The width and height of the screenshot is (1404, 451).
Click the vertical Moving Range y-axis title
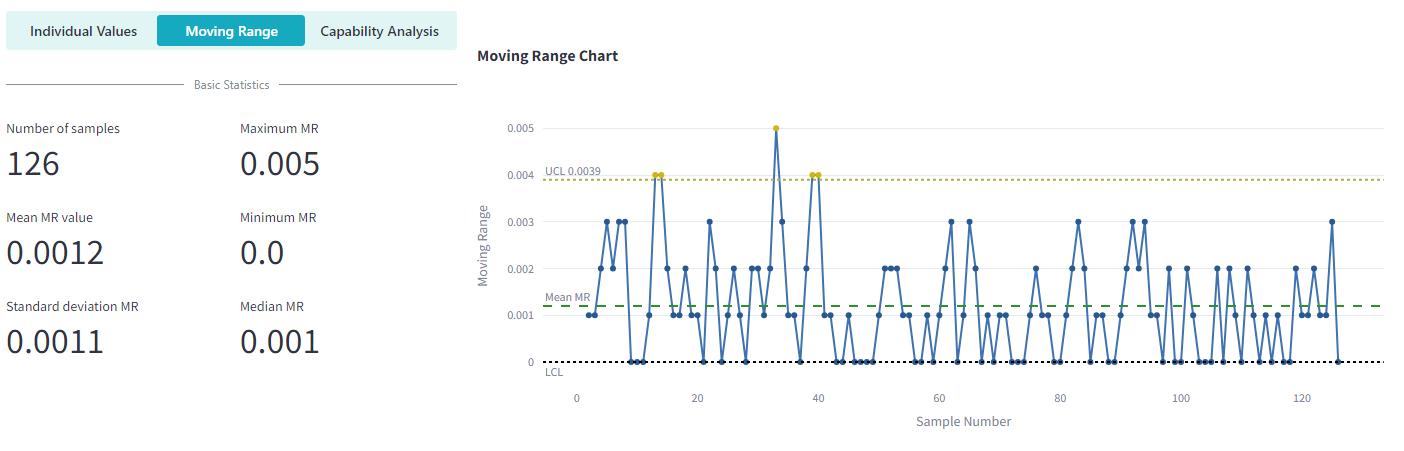(x=484, y=245)
